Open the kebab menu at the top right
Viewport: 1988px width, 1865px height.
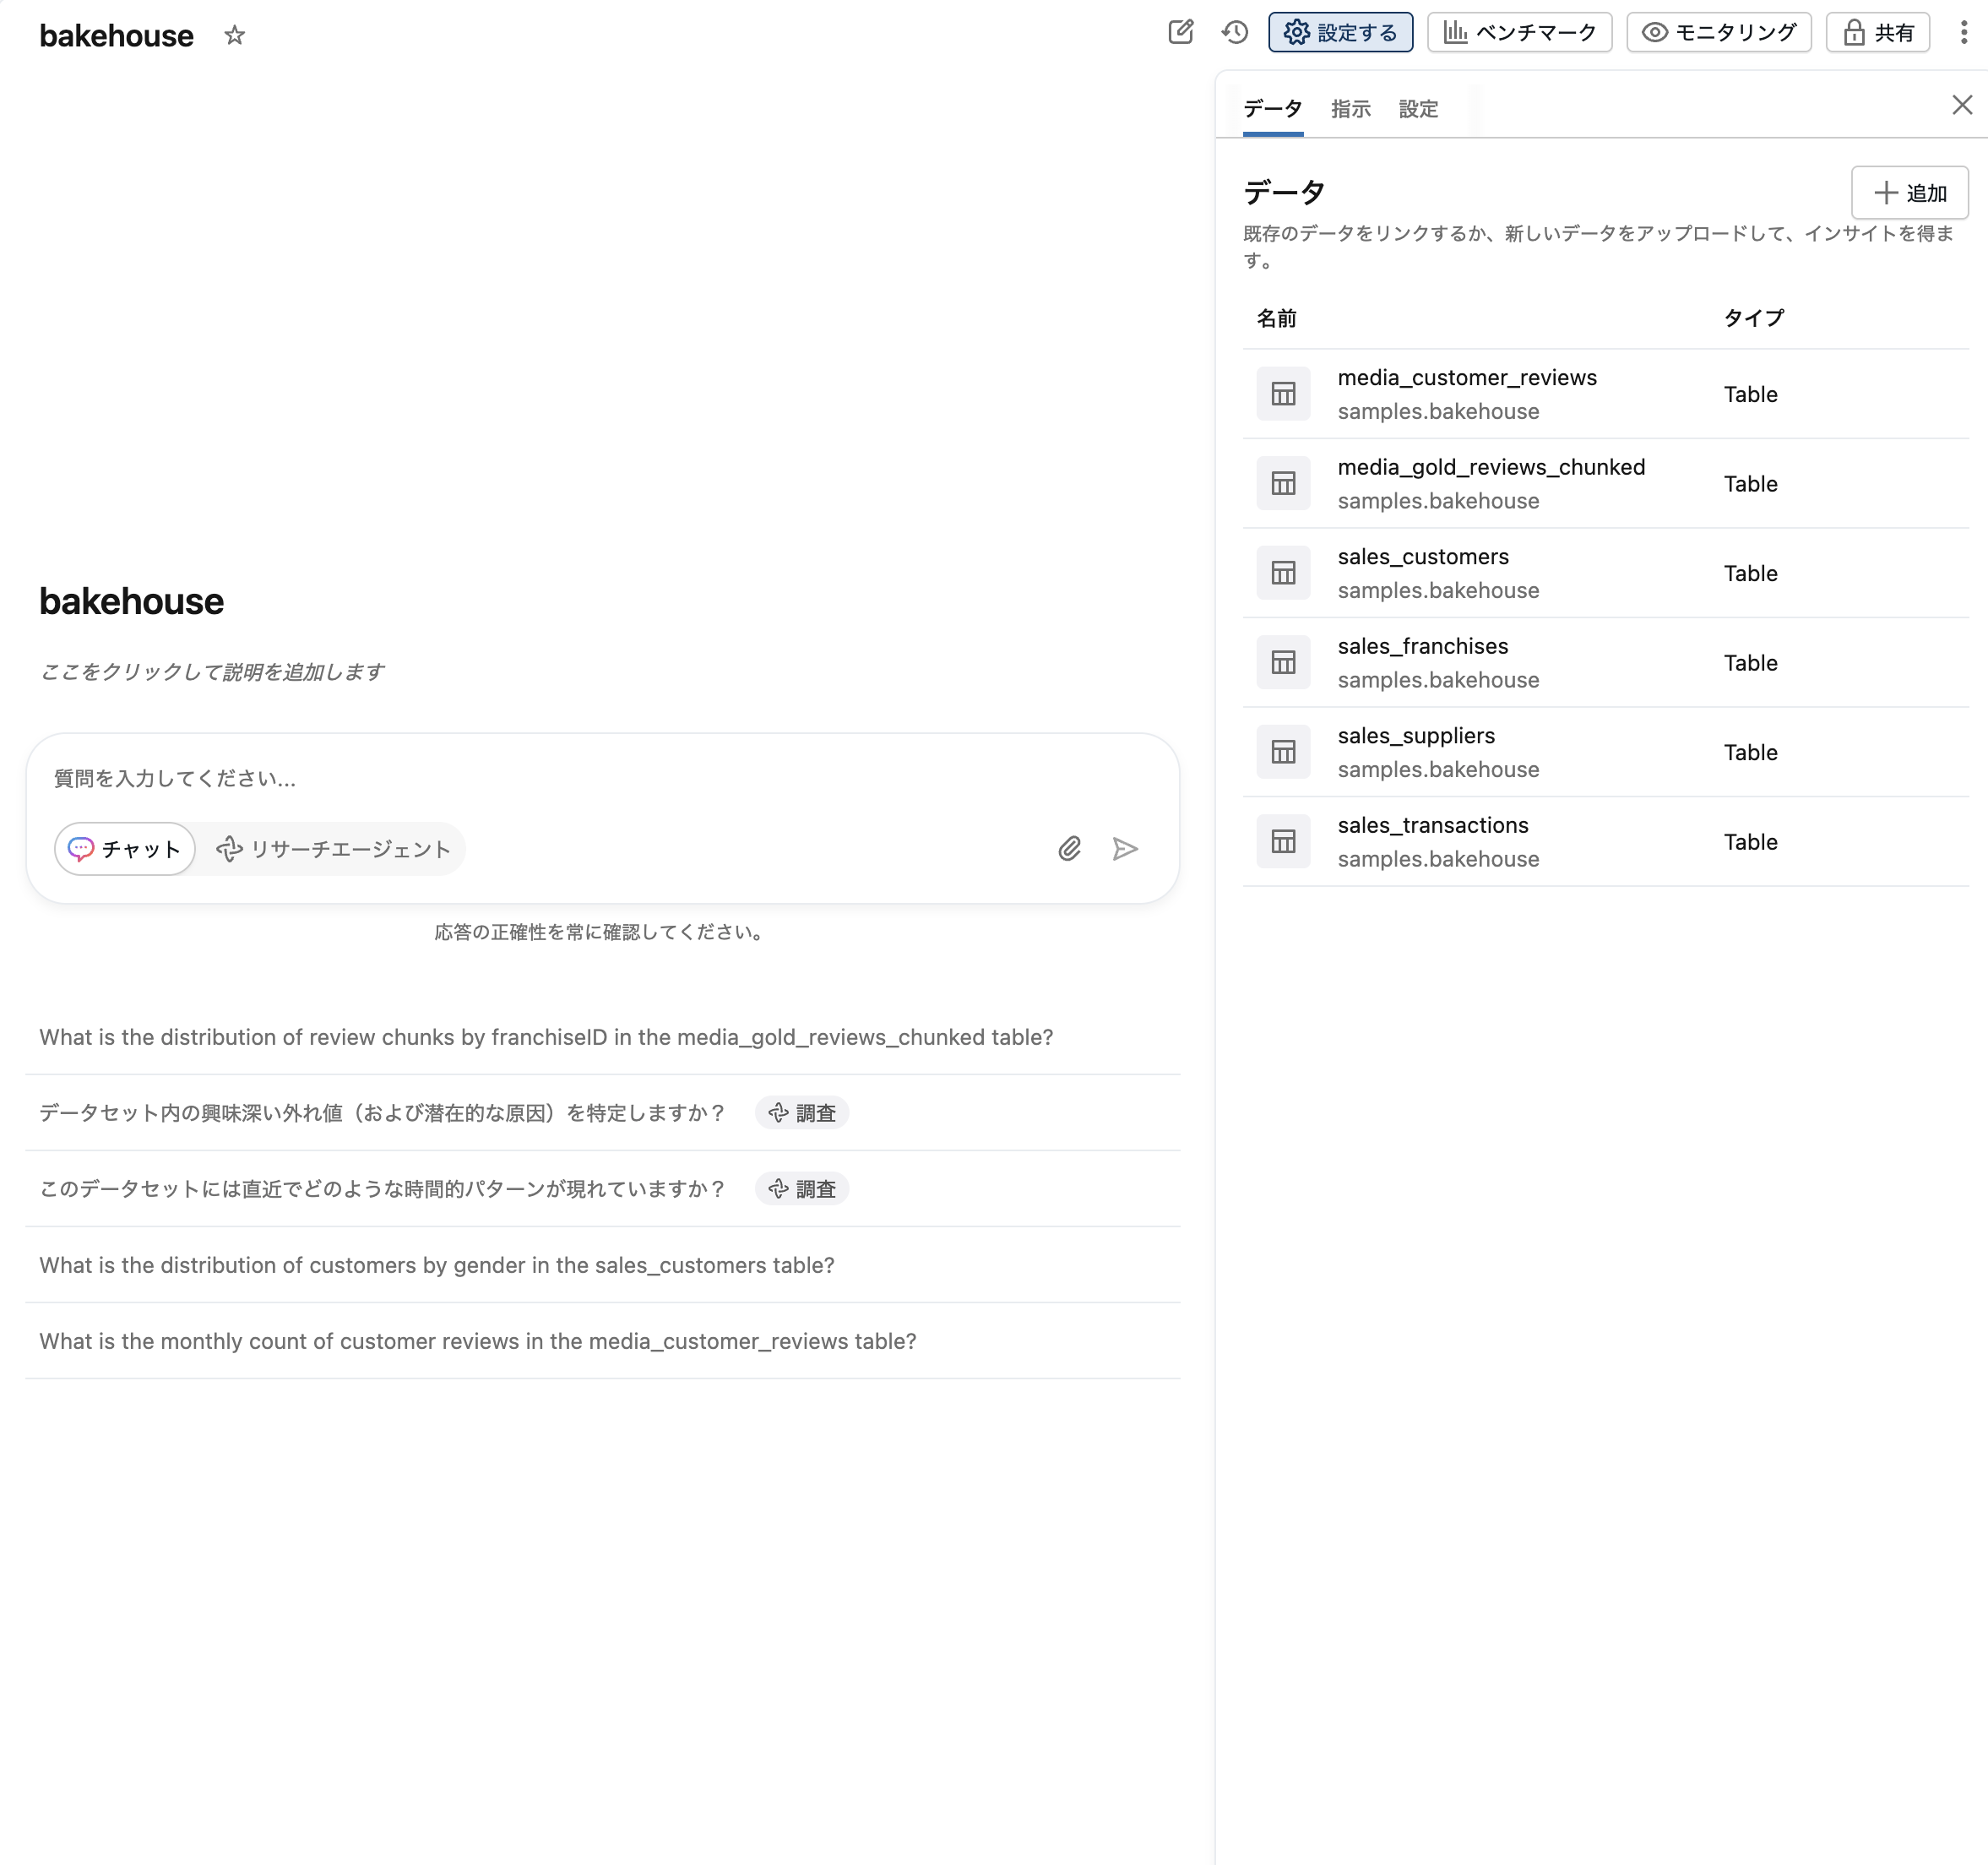tap(1964, 32)
